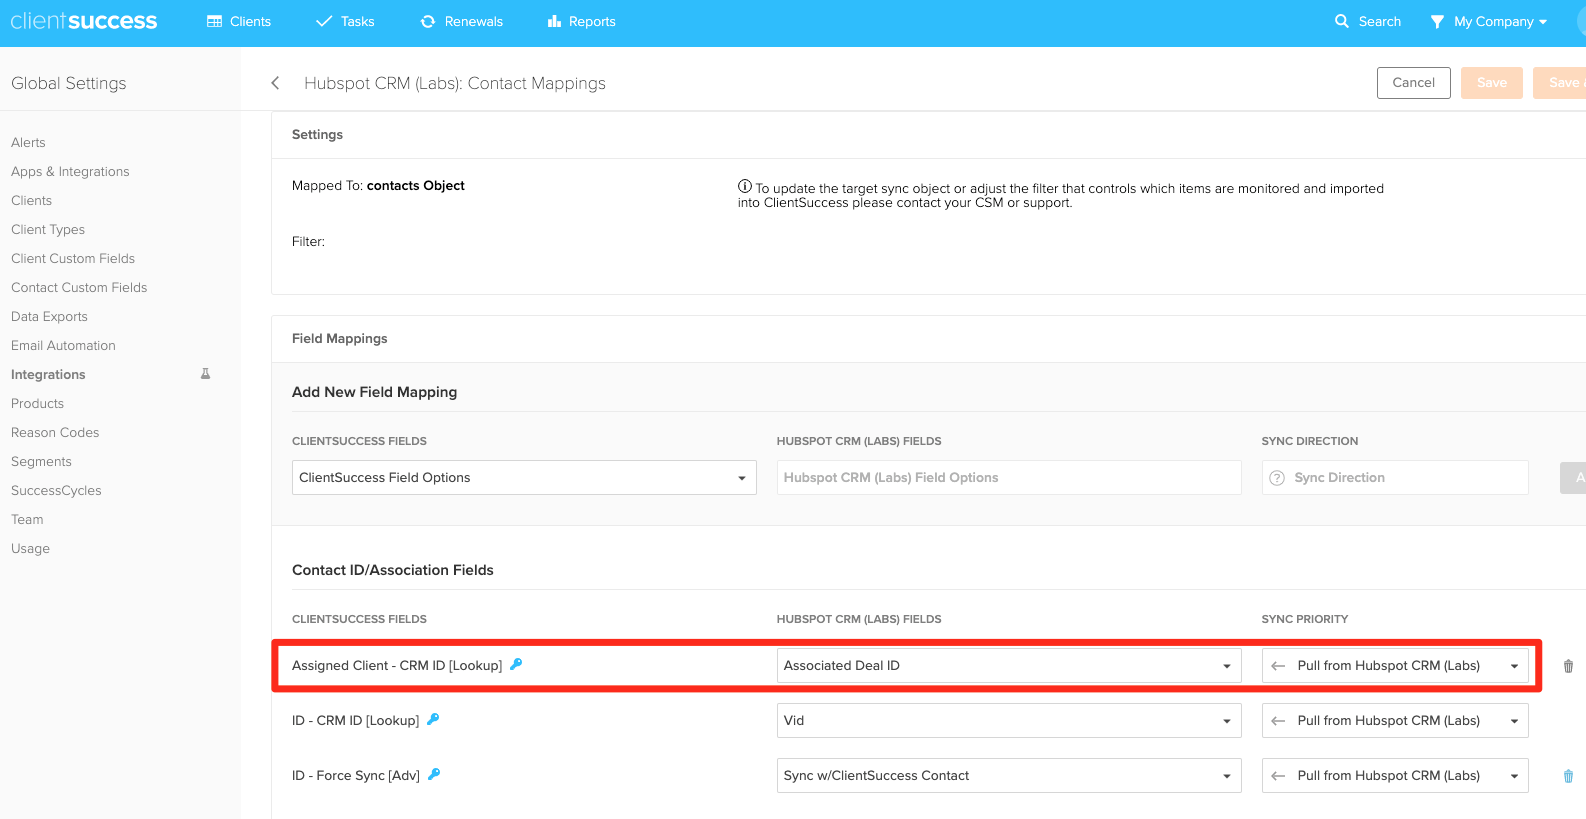The height and width of the screenshot is (819, 1586).
Task: Click the Renewals refresh icon
Action: point(428,21)
